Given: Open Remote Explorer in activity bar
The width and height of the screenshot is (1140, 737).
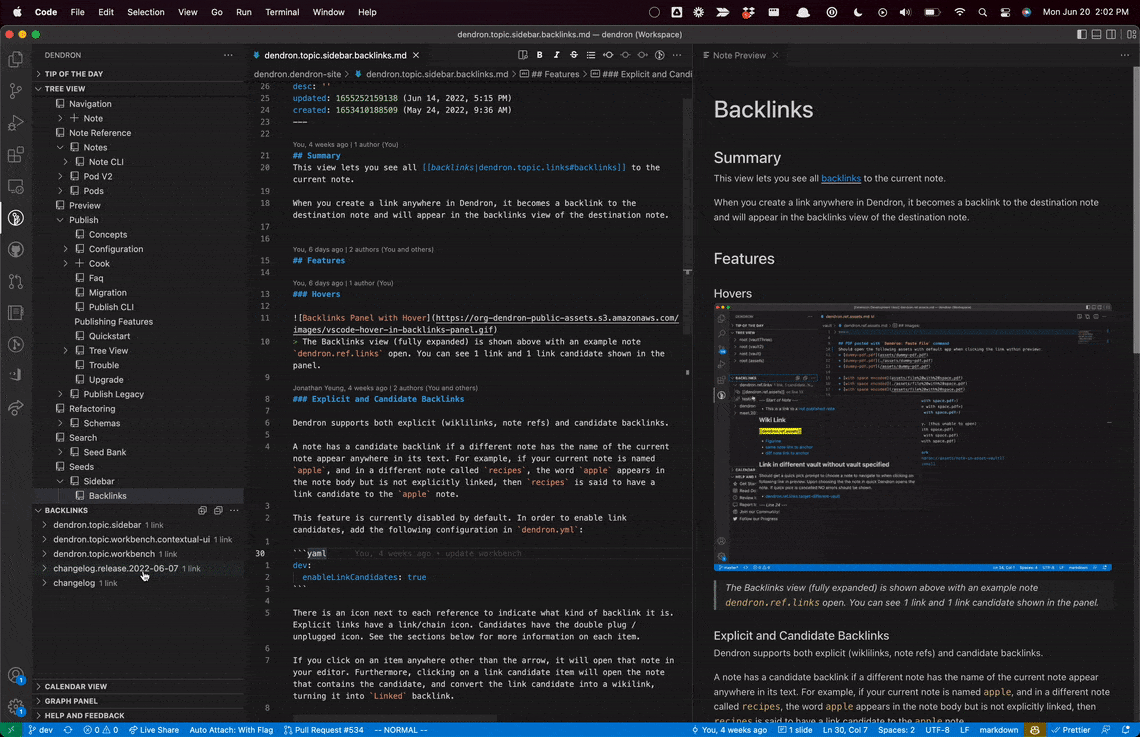Looking at the screenshot, I should (x=15, y=186).
